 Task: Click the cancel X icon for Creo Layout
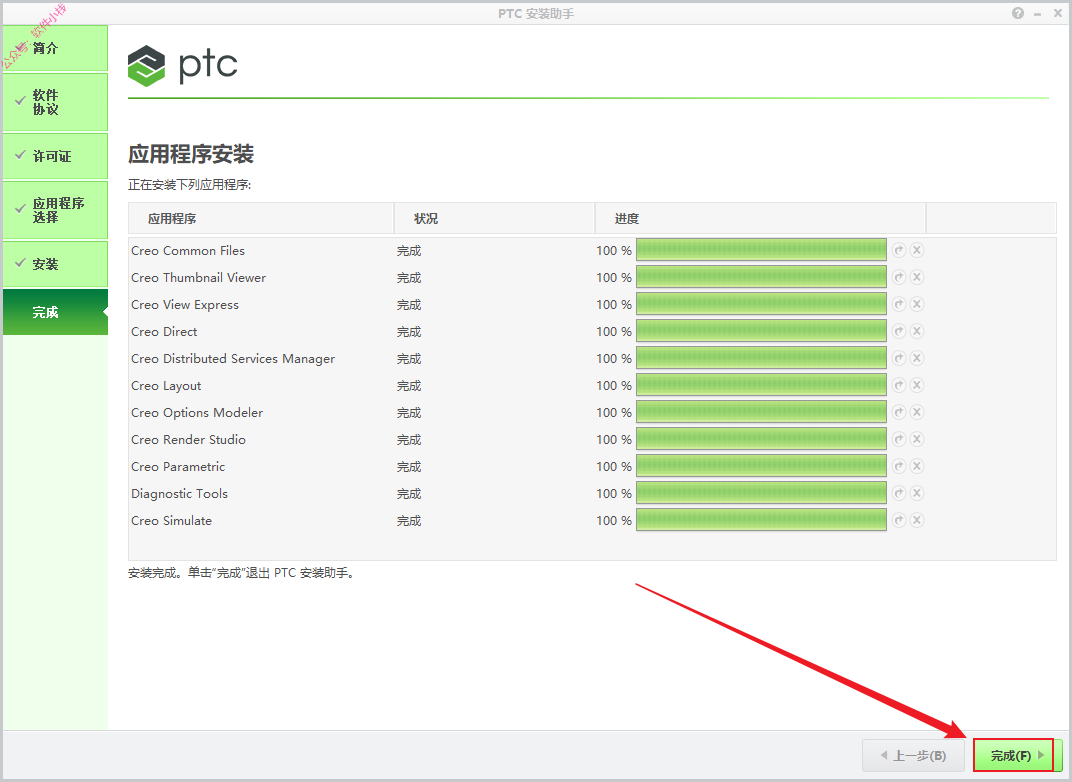coord(917,385)
